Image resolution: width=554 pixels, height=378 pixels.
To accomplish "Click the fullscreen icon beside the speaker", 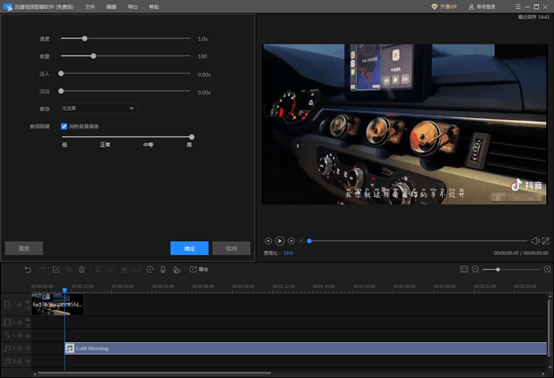I will [x=546, y=241].
